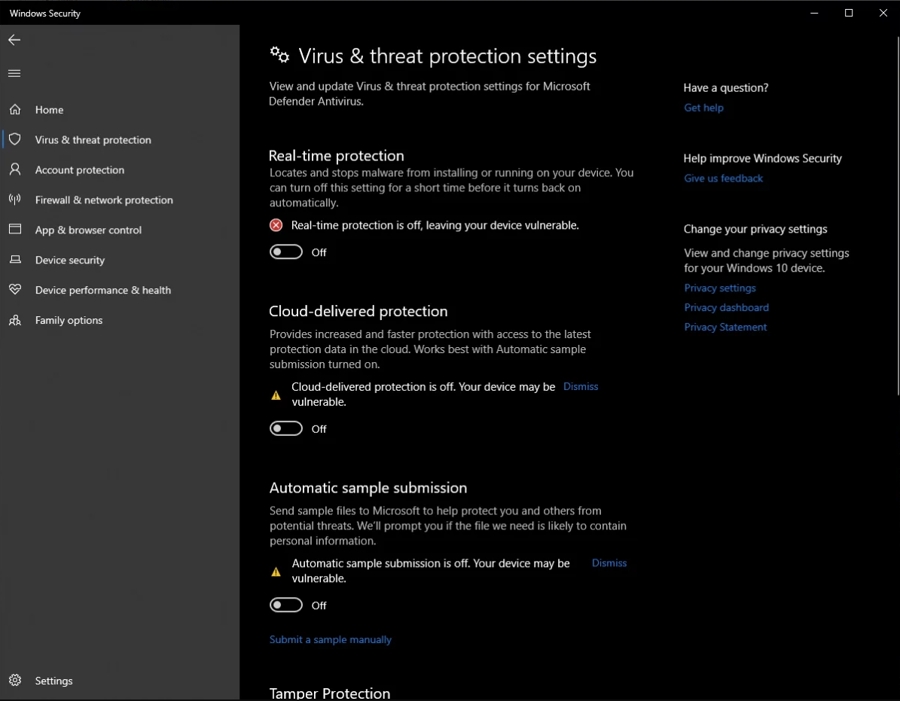The width and height of the screenshot is (900, 701).
Task: Click the Family options people icon
Action: coord(15,320)
